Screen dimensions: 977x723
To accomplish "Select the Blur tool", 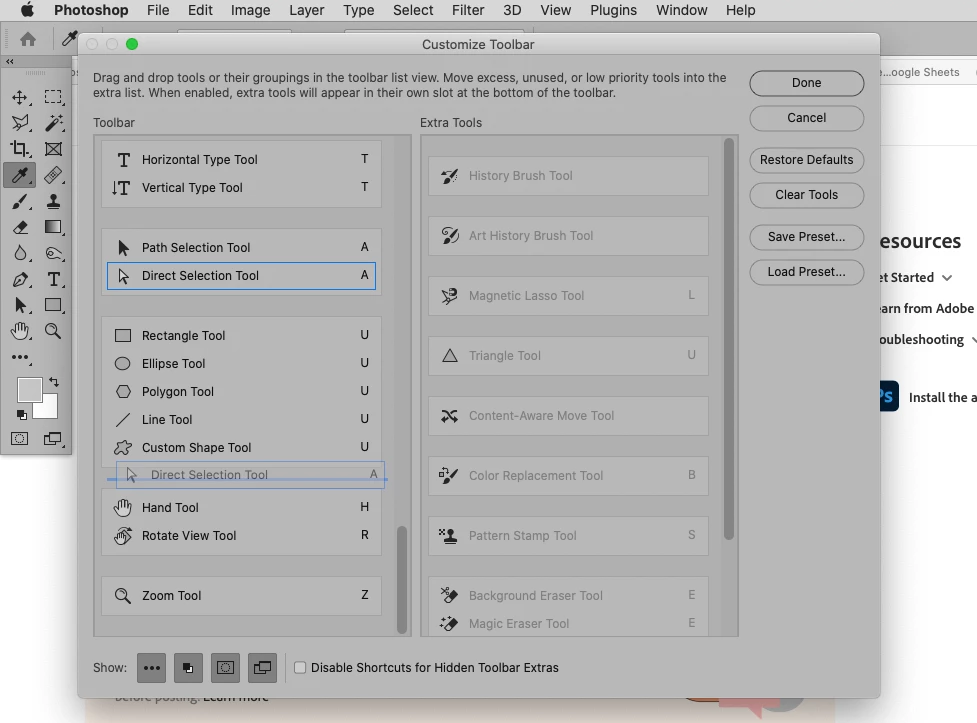I will [20, 253].
